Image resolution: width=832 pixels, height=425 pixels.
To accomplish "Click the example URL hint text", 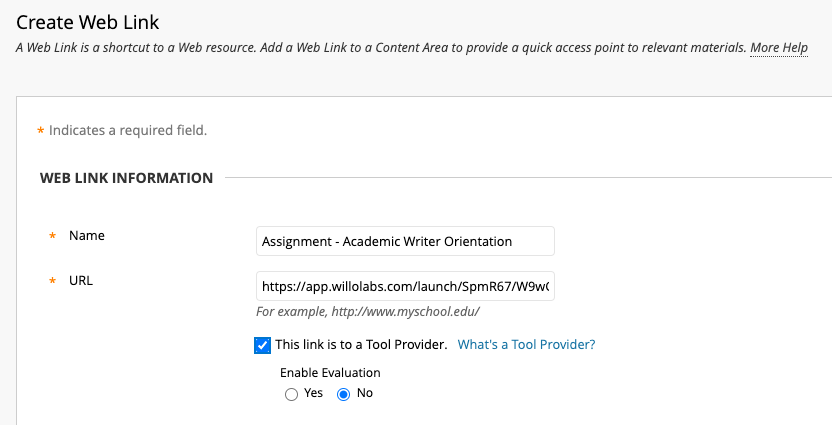I will coord(368,311).
